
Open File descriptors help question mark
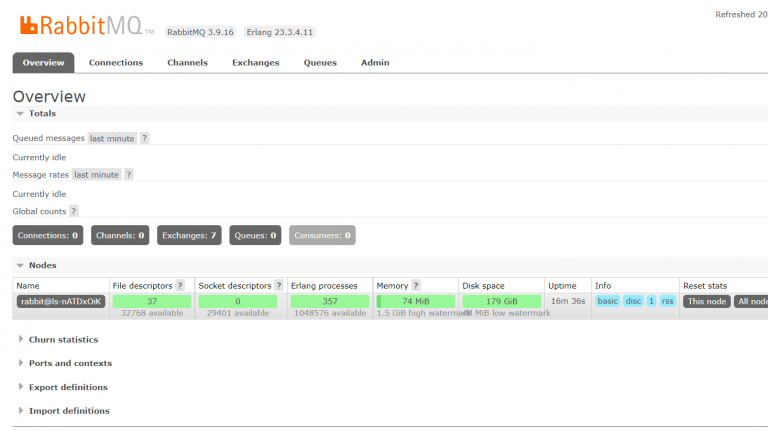point(180,286)
